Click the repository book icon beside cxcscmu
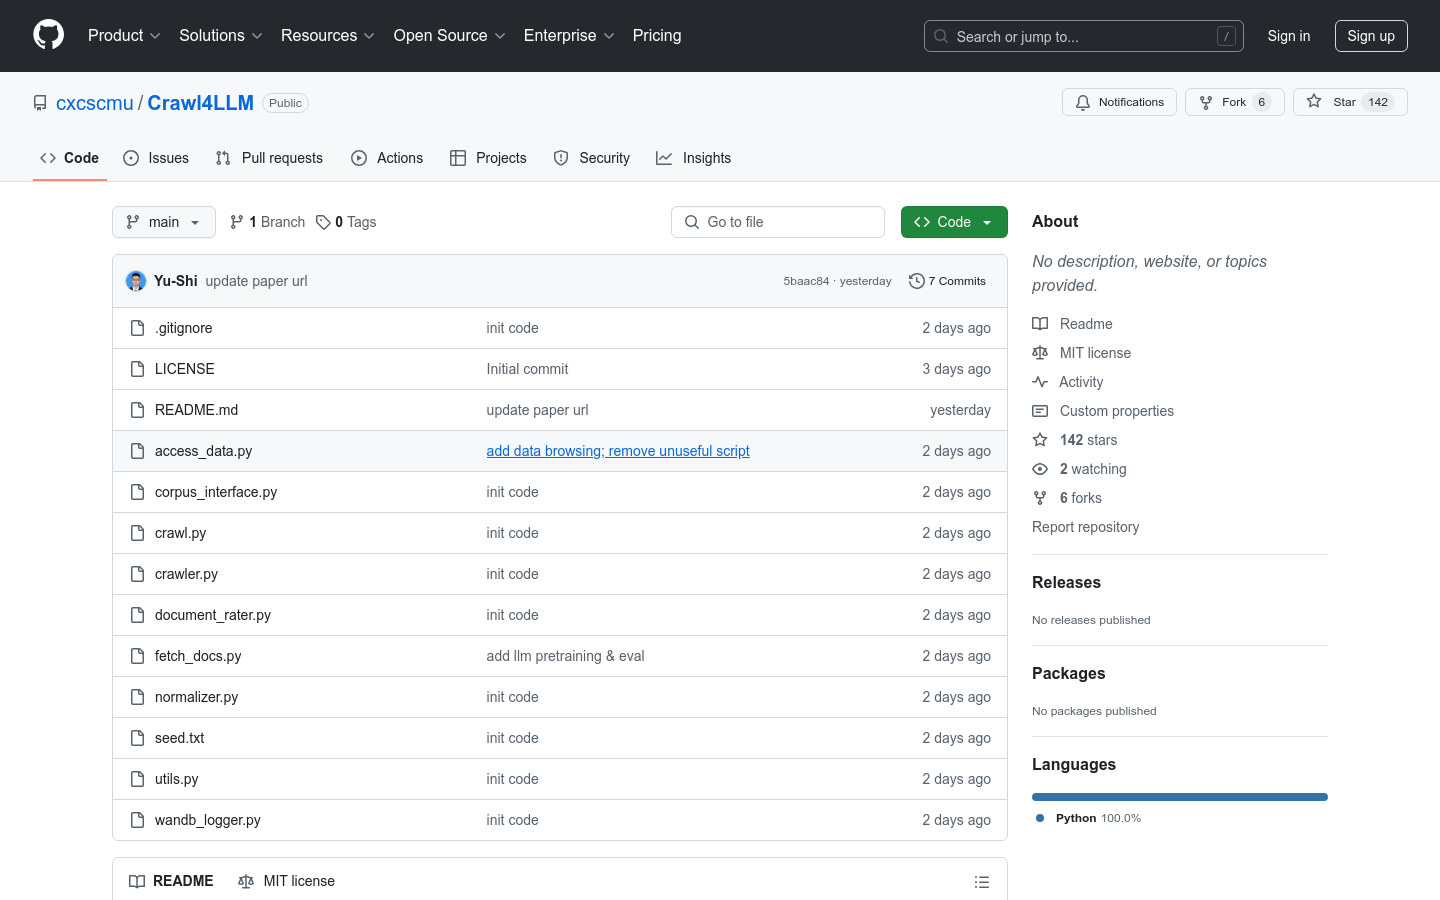 [40, 103]
